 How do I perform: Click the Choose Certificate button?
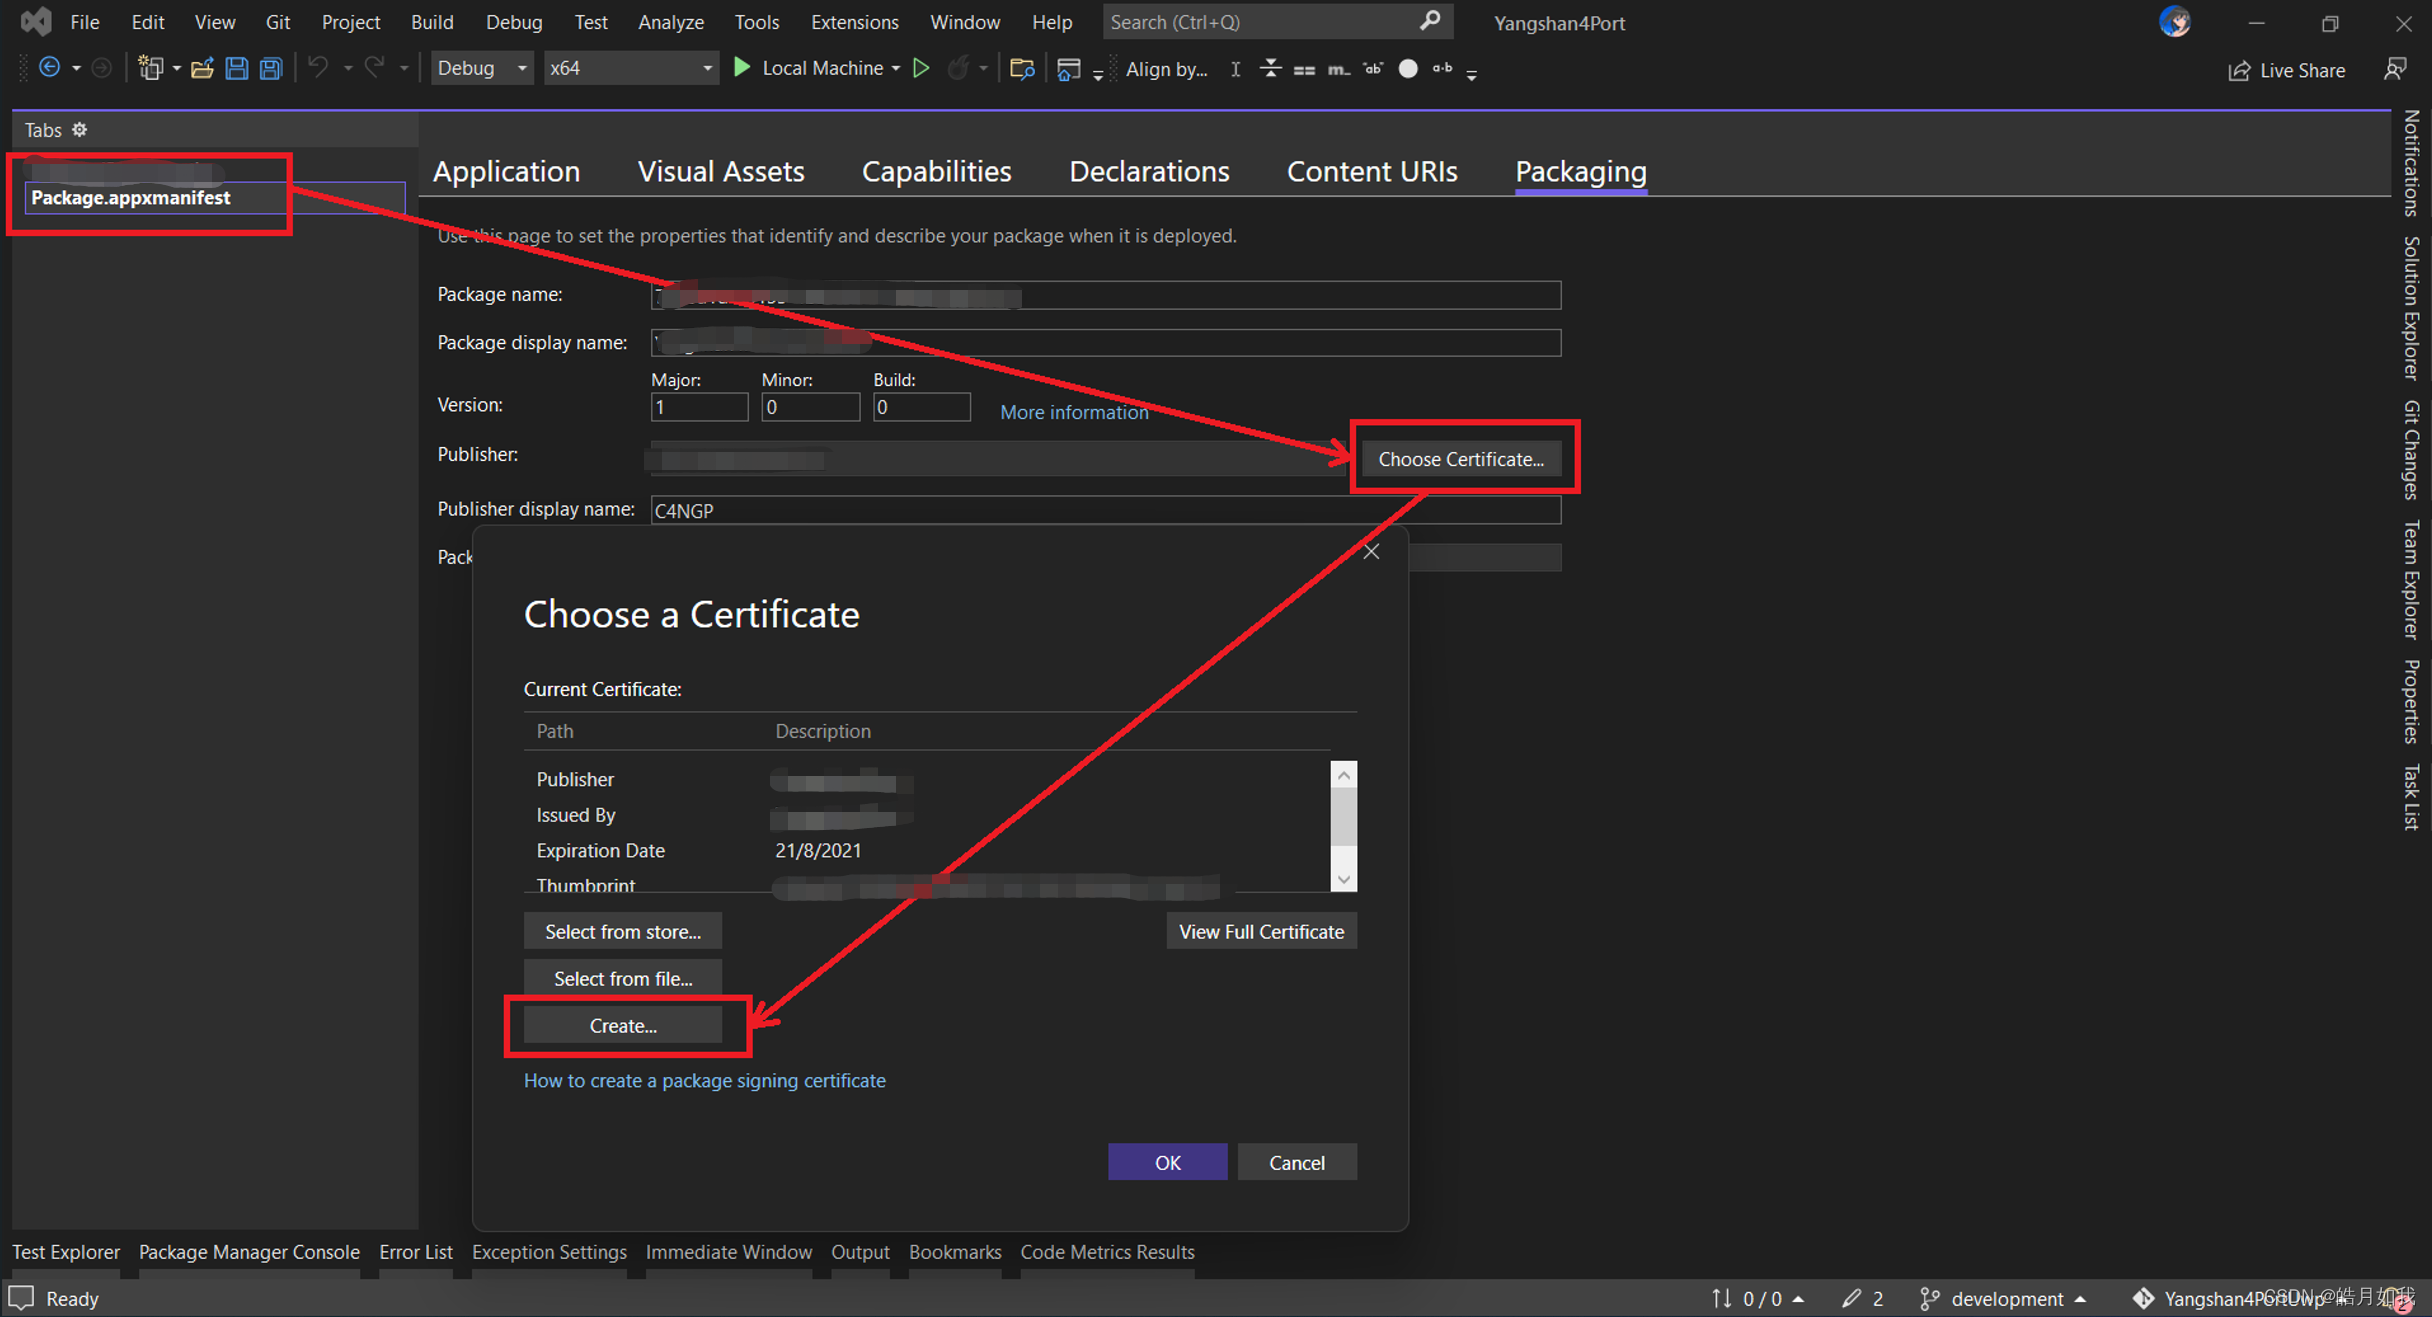pyautogui.click(x=1461, y=459)
